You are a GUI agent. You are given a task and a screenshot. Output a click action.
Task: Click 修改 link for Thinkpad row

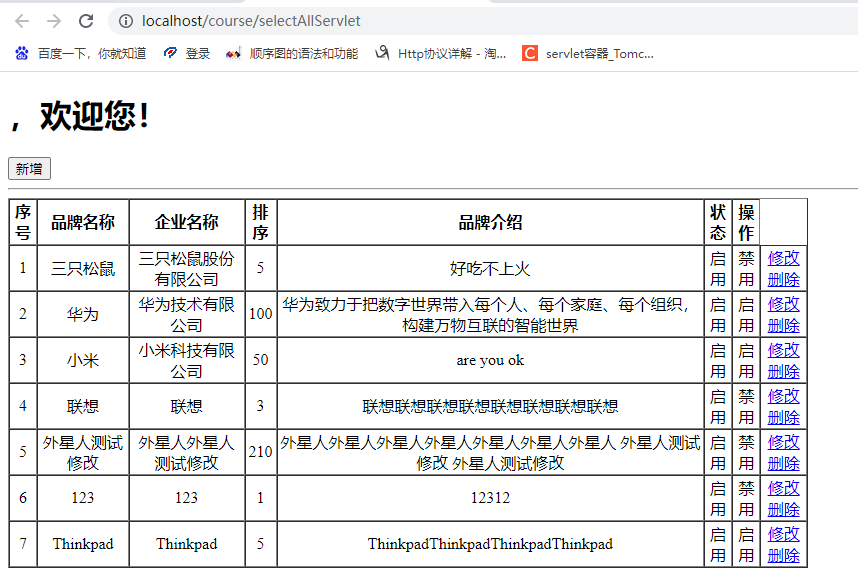pyautogui.click(x=783, y=534)
